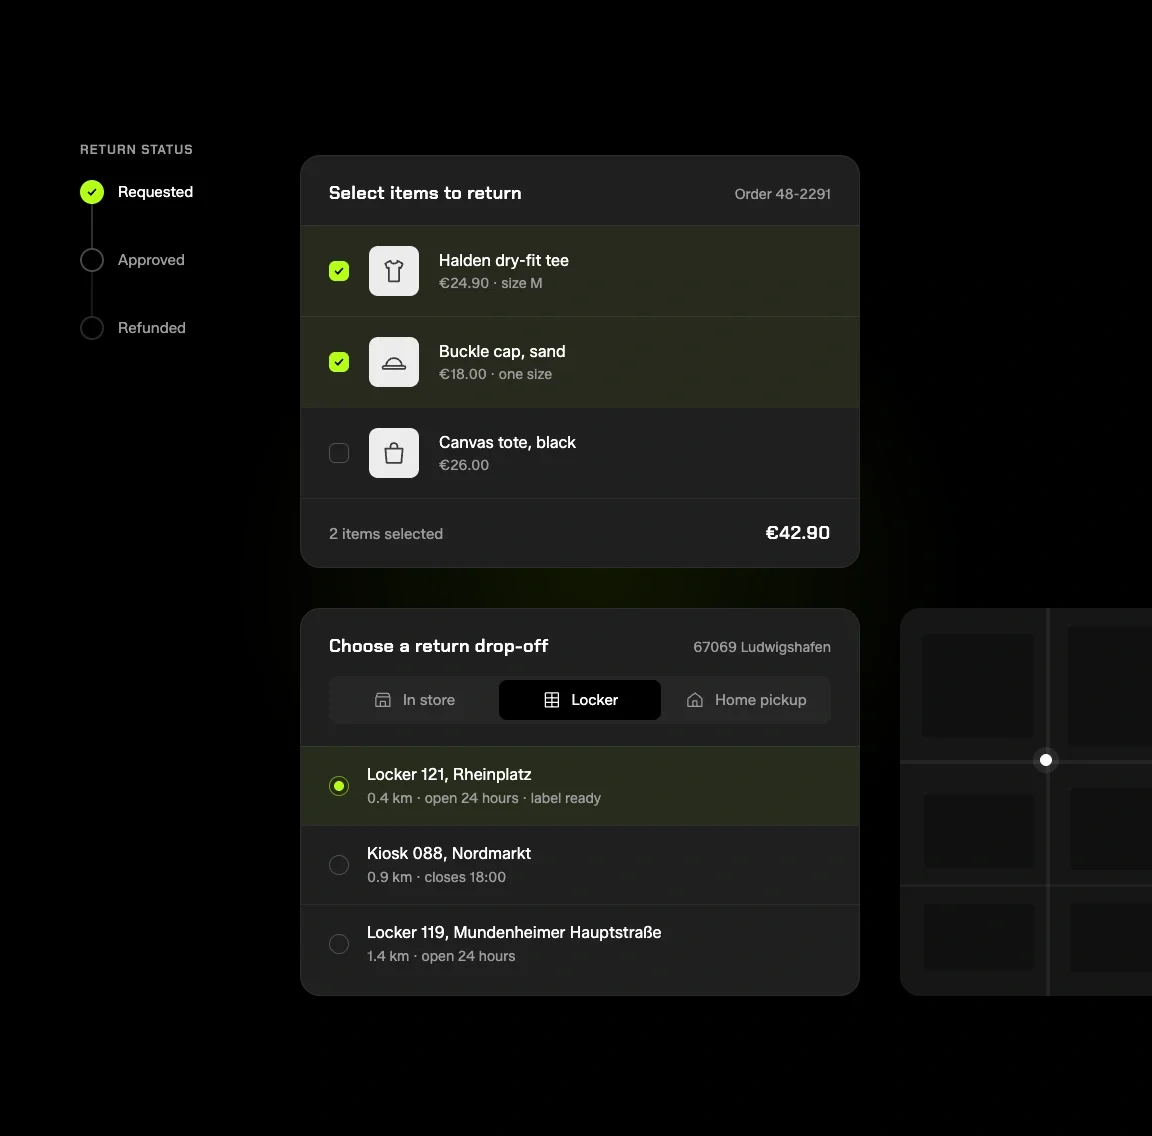The image size is (1152, 1136).
Task: Click the Locker 121, Rheinplatz title
Action: 449,774
